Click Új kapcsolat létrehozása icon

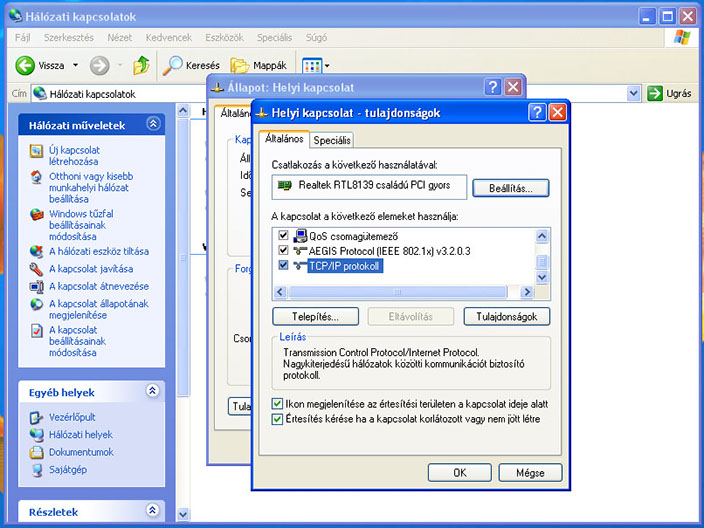(36, 151)
